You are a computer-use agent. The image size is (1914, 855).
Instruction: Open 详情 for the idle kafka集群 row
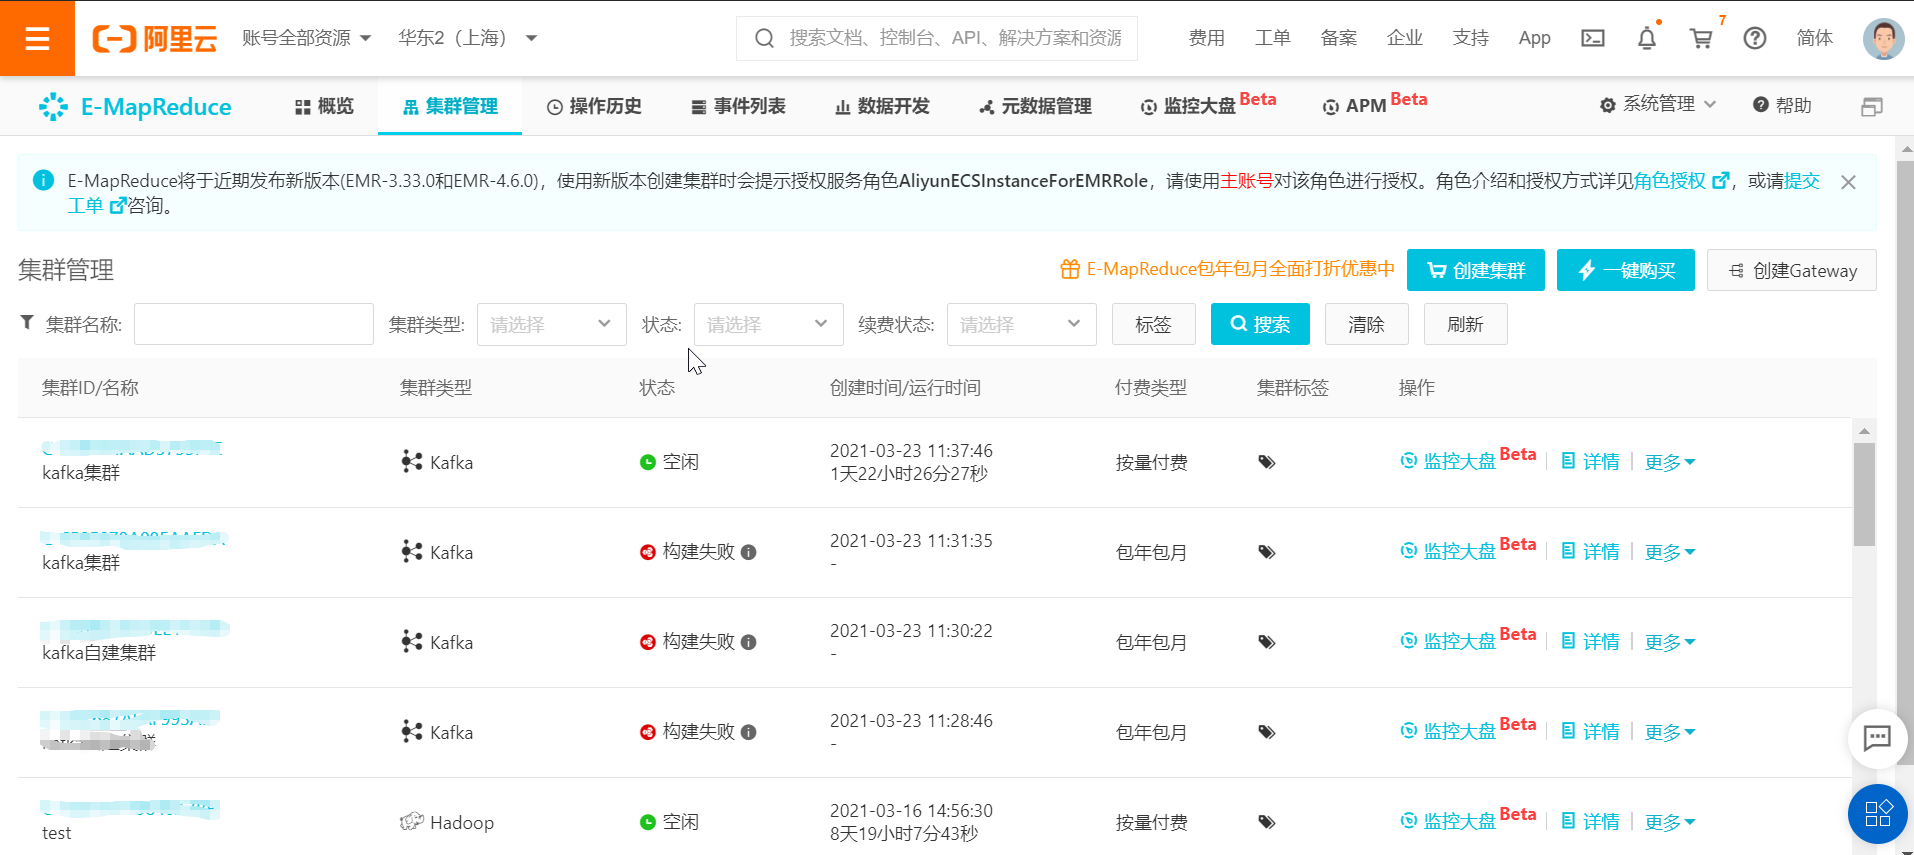(x=1591, y=462)
